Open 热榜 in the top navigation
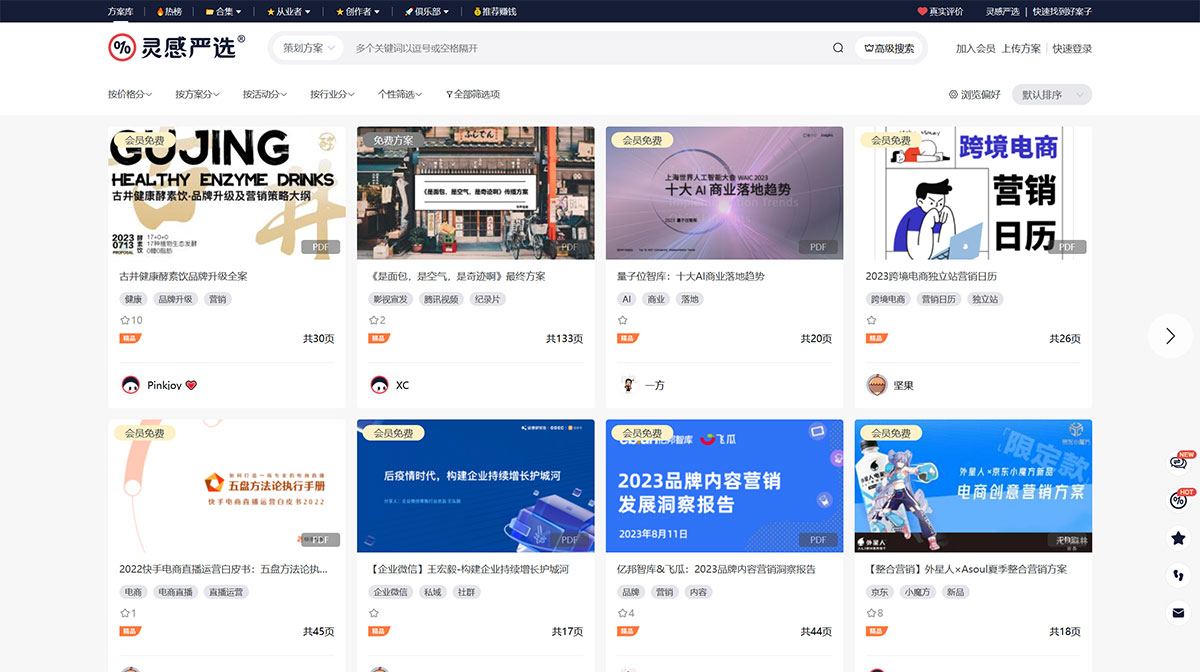Viewport: 1200px width, 672px height. pyautogui.click(x=168, y=11)
